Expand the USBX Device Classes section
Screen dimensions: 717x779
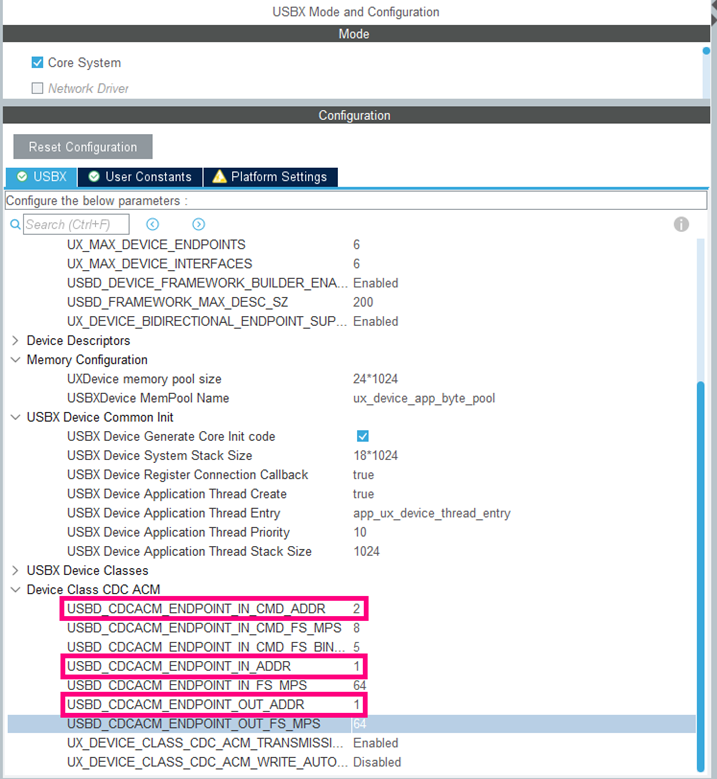coord(15,570)
